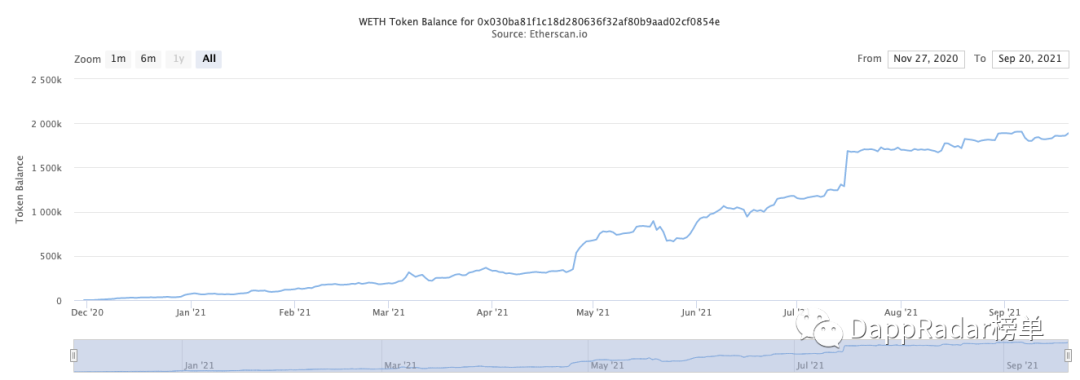The height and width of the screenshot is (380, 1080).
Task: Click the Jan '21 label in the navigator
Action: pos(200,365)
